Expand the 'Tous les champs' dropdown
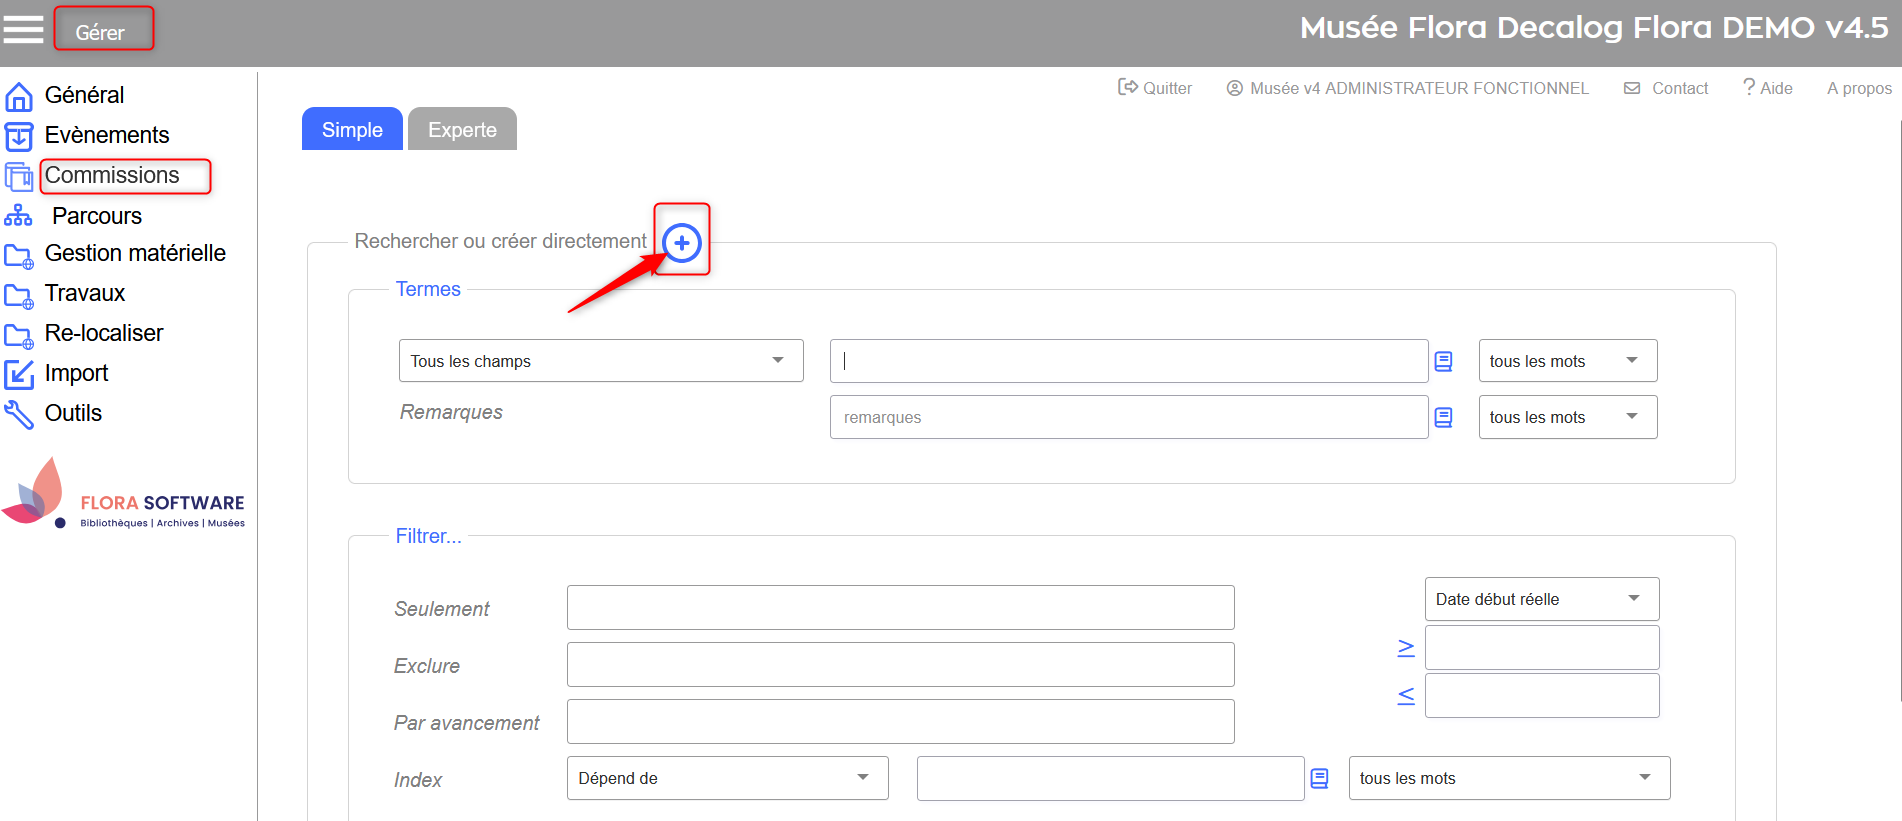Screen dimensions: 1902x821 (600, 361)
